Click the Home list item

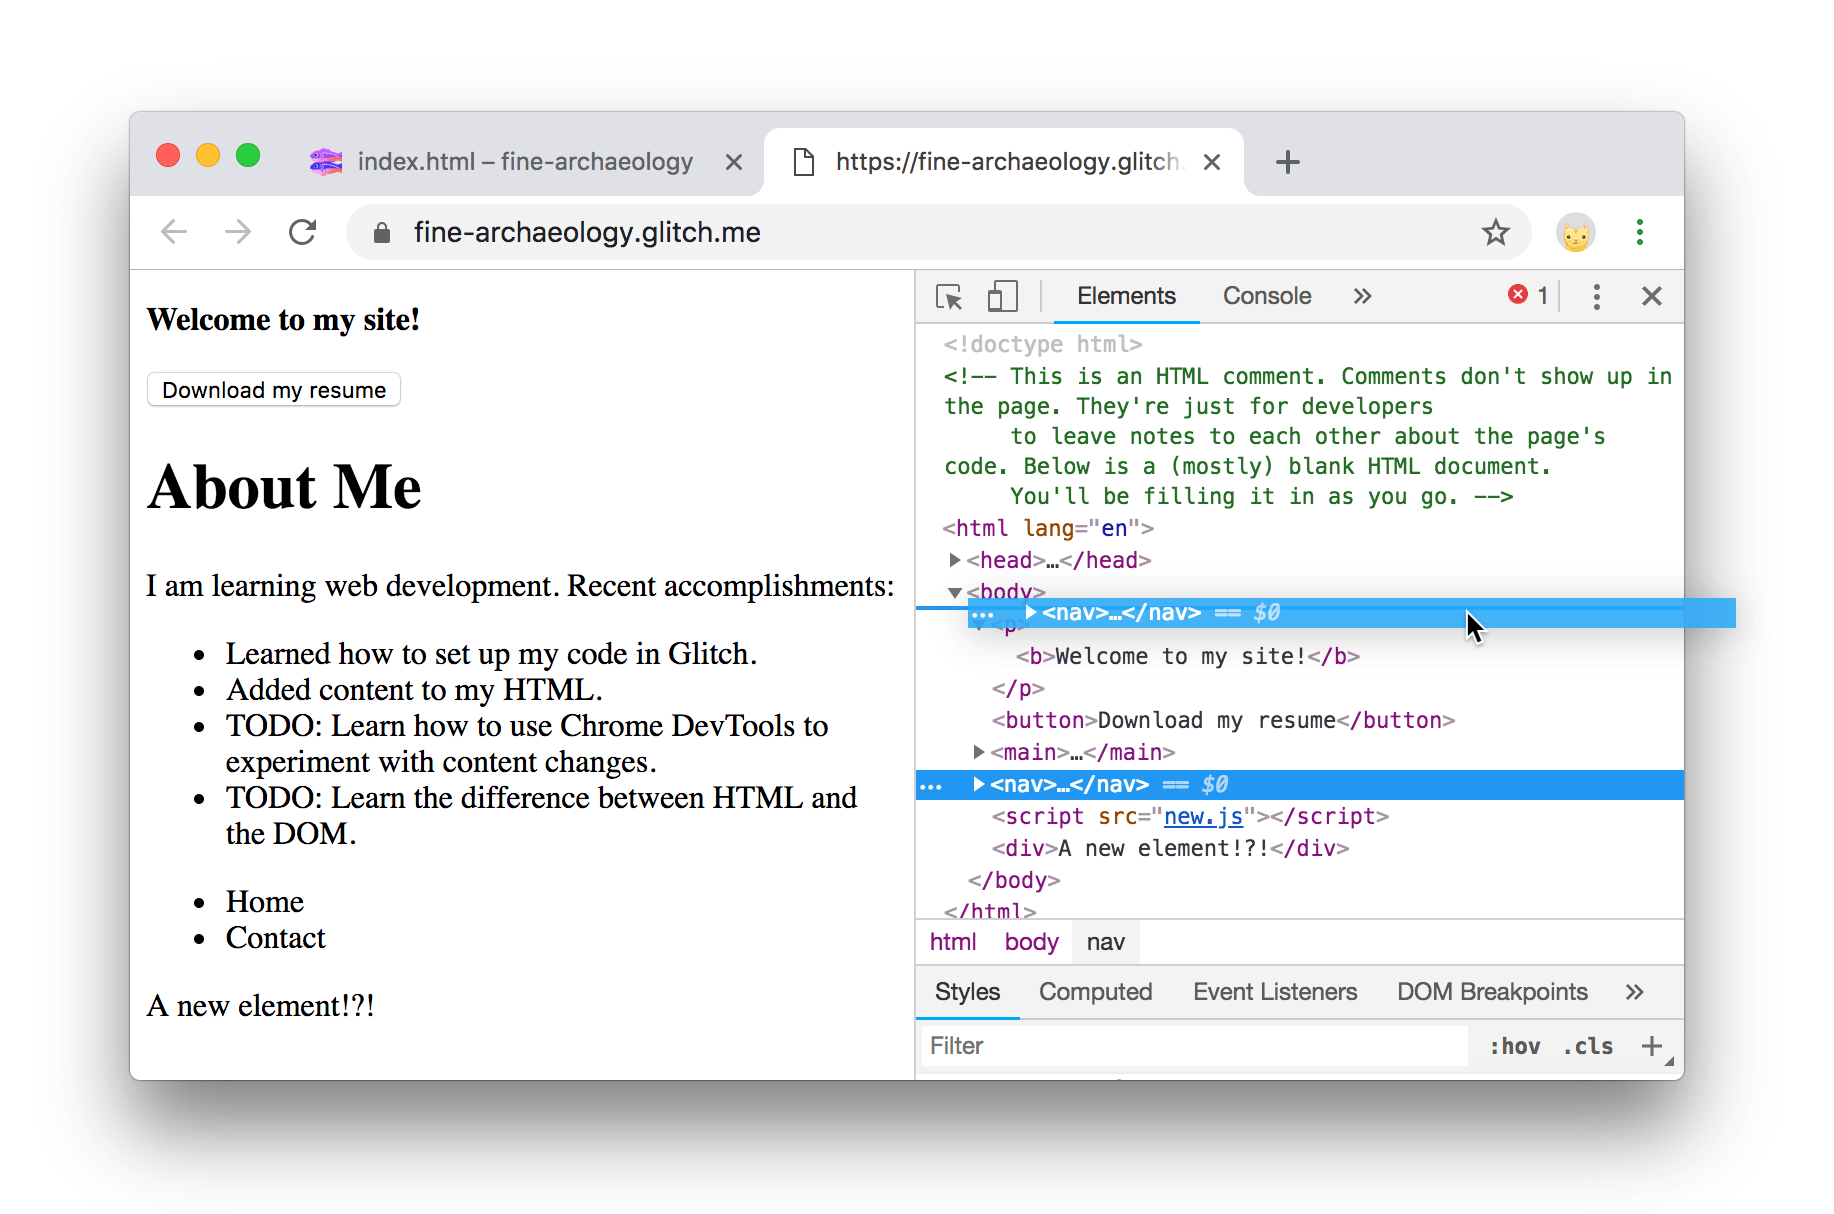[x=264, y=902]
